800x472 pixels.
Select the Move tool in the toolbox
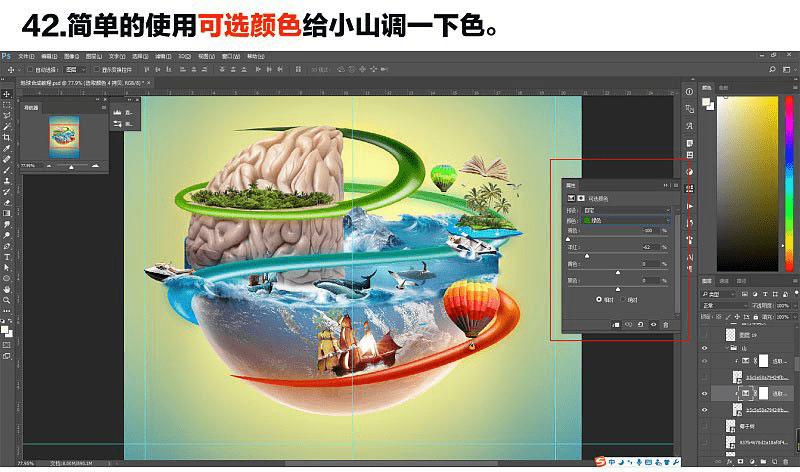7,94
